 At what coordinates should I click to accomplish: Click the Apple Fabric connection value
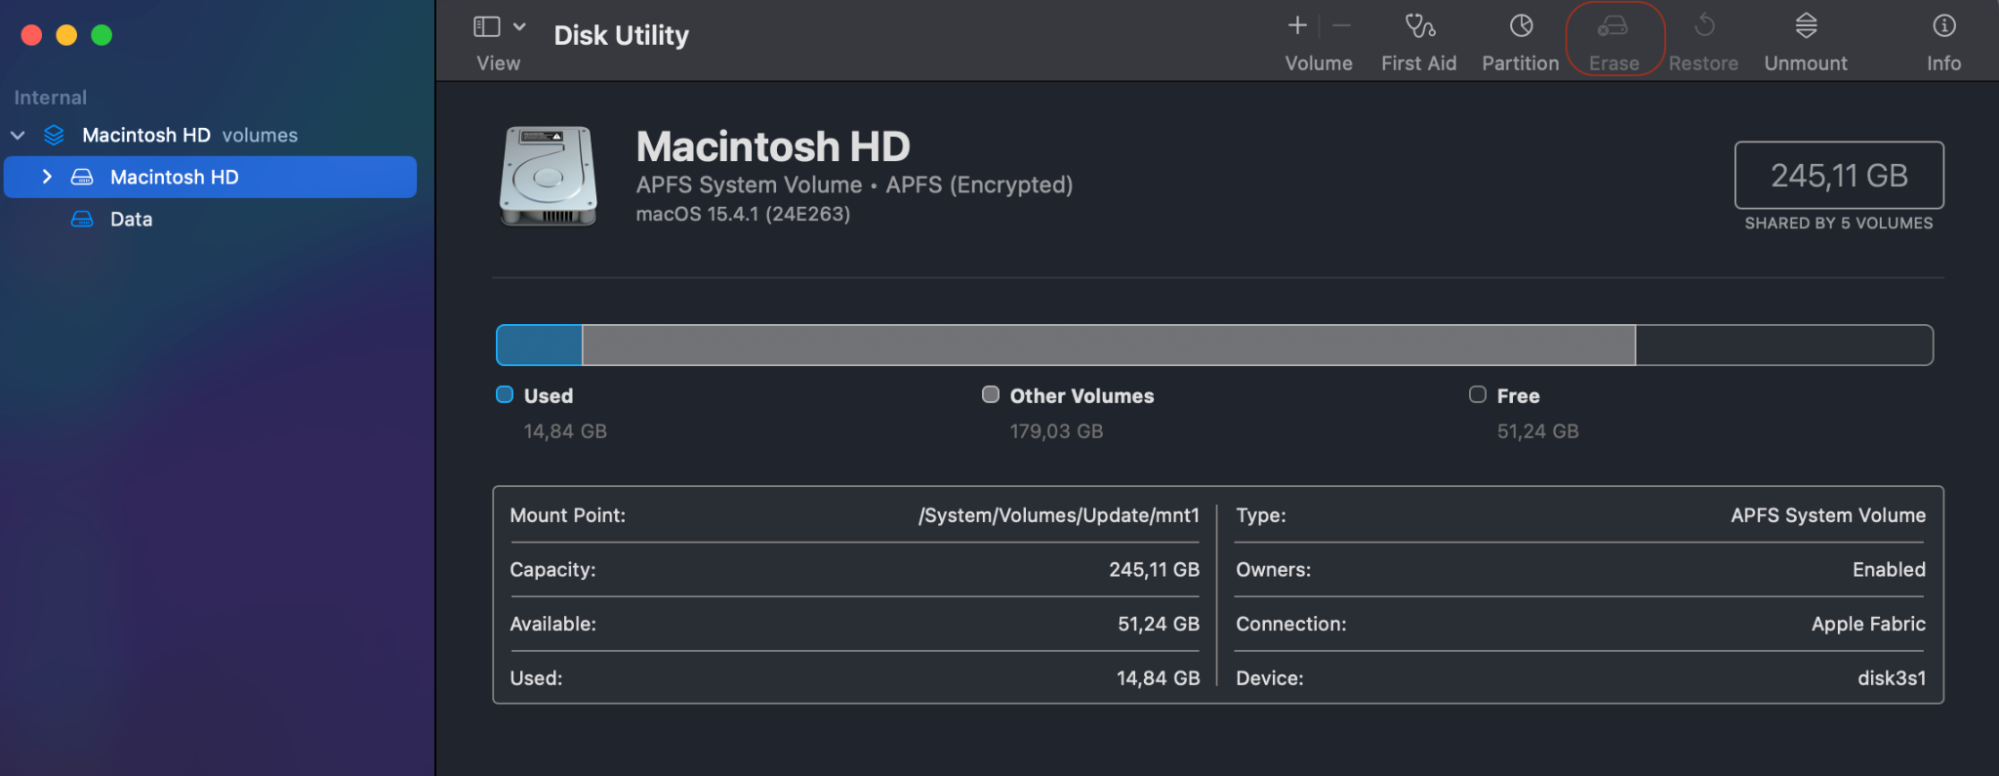1869,624
